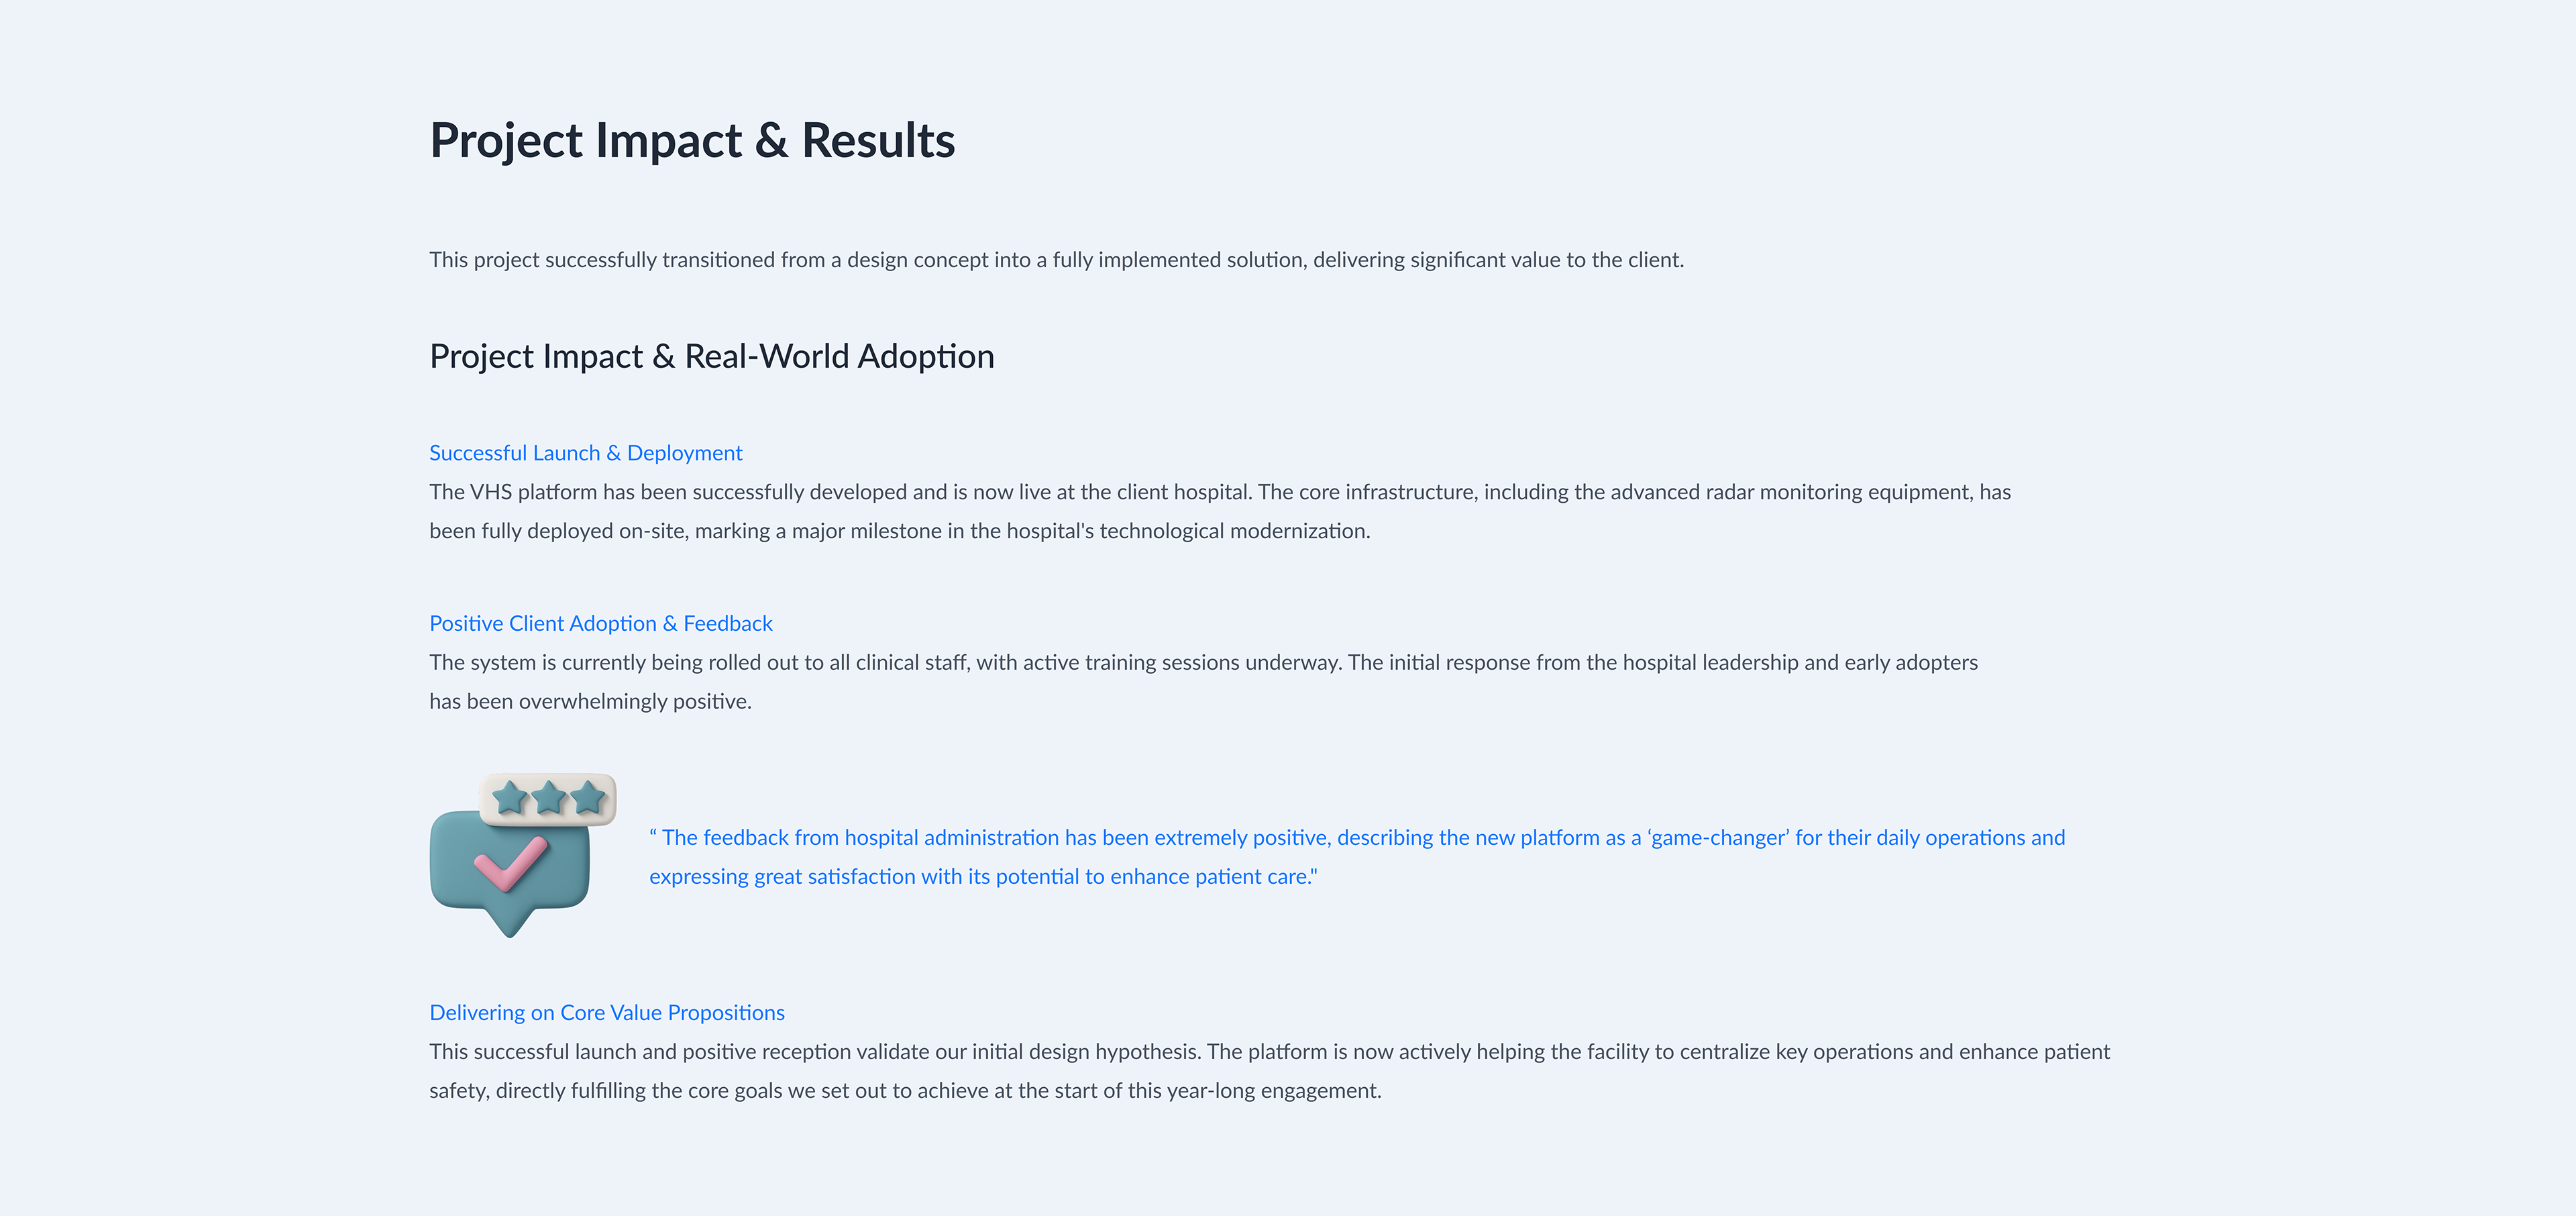Open the Successful Launch & Deployment heading

click(x=585, y=453)
